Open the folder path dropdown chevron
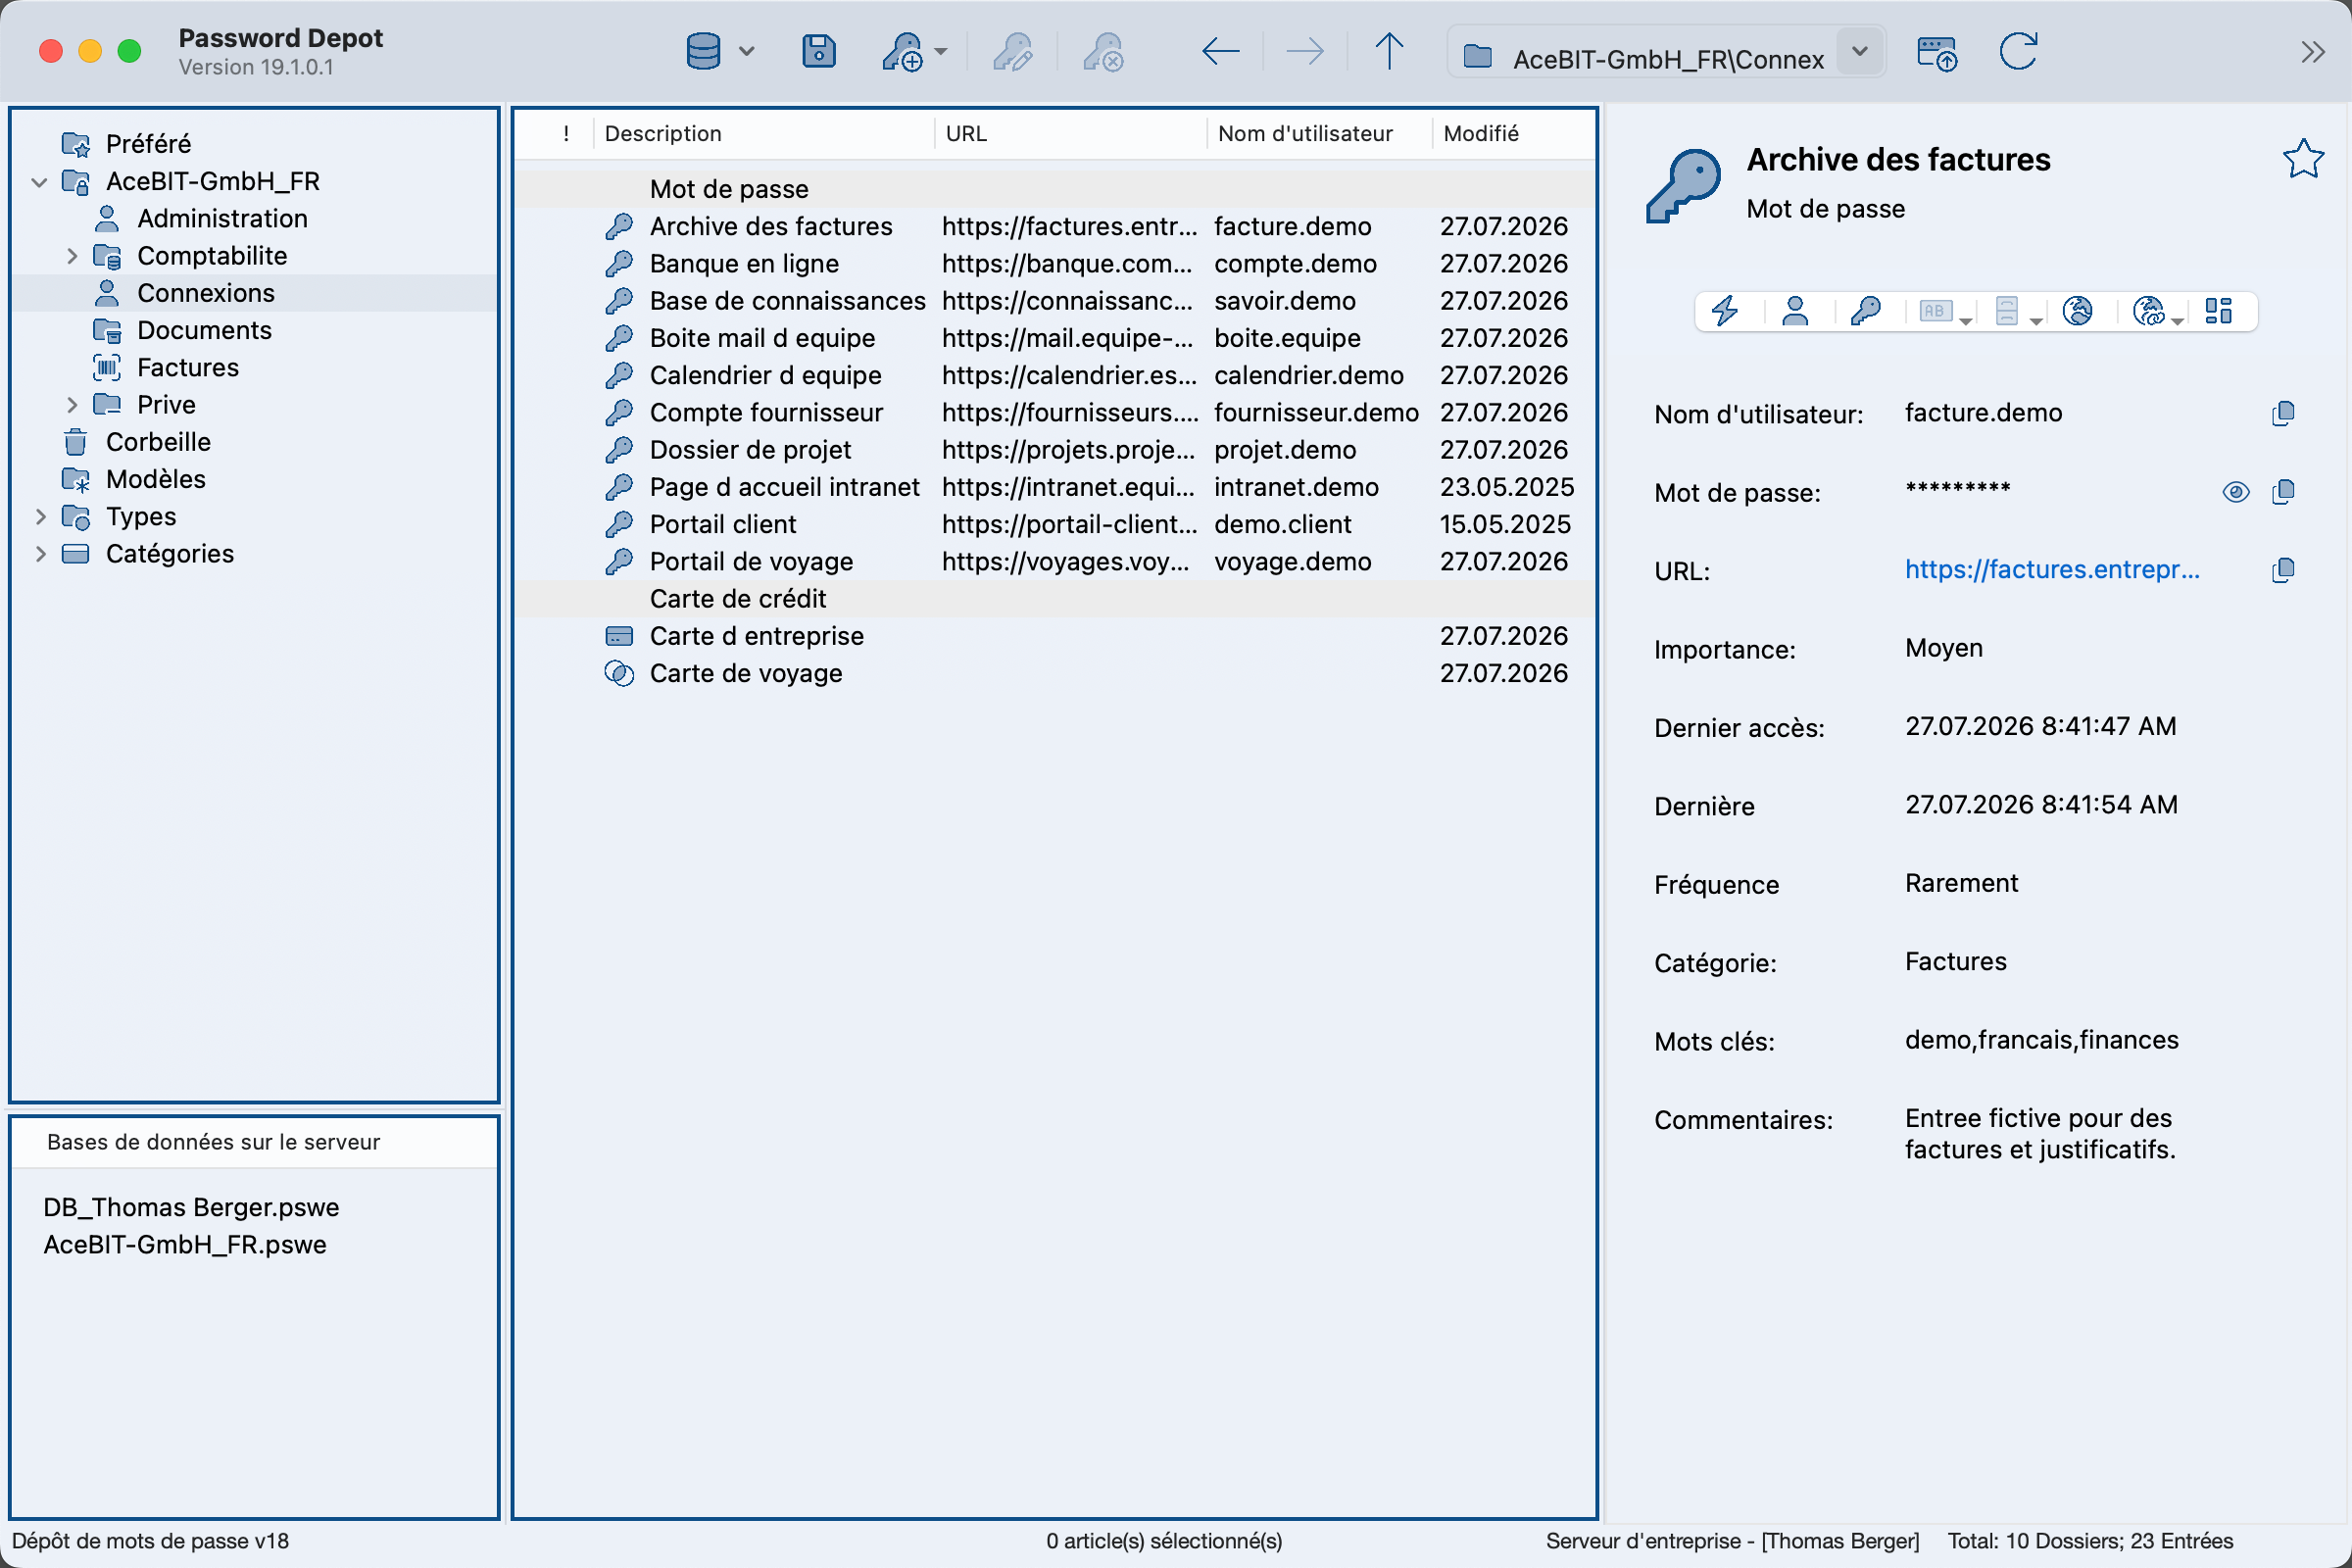The height and width of the screenshot is (1568, 2352). tap(1859, 51)
